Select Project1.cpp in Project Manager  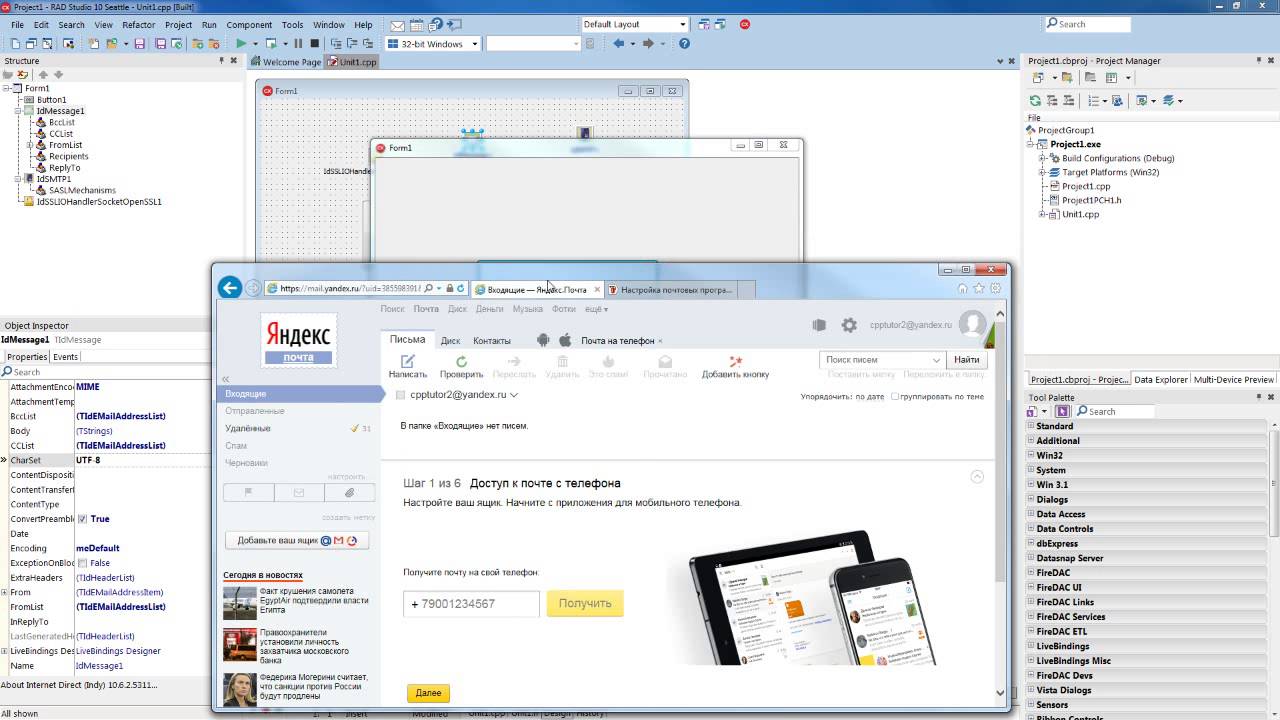tap(1086, 186)
